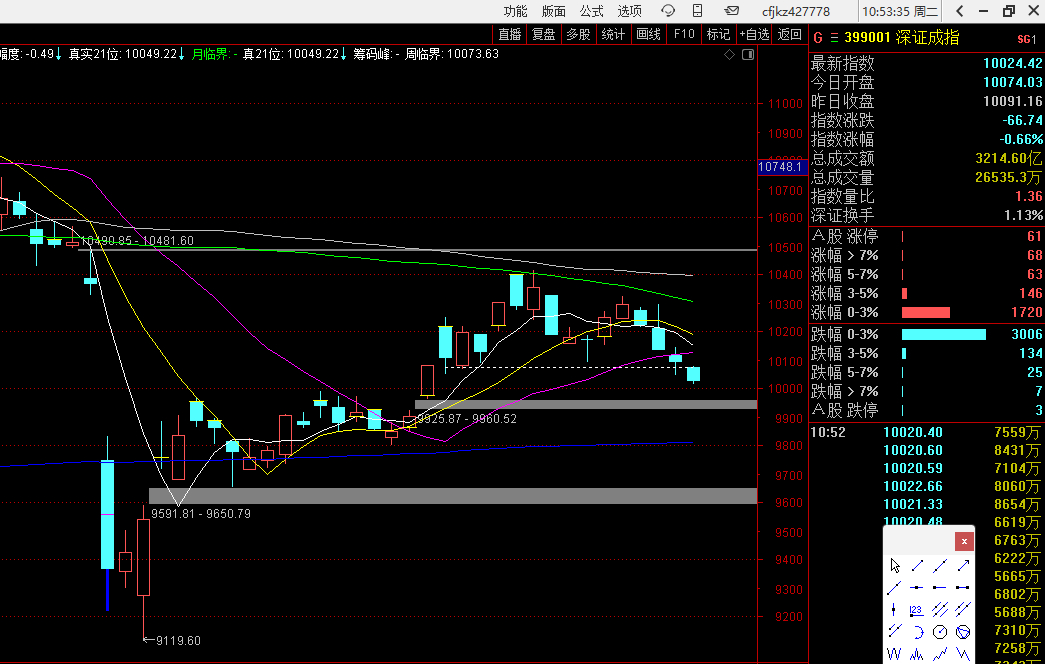Click the +自选 button
The height and width of the screenshot is (664, 1045).
[754, 34]
